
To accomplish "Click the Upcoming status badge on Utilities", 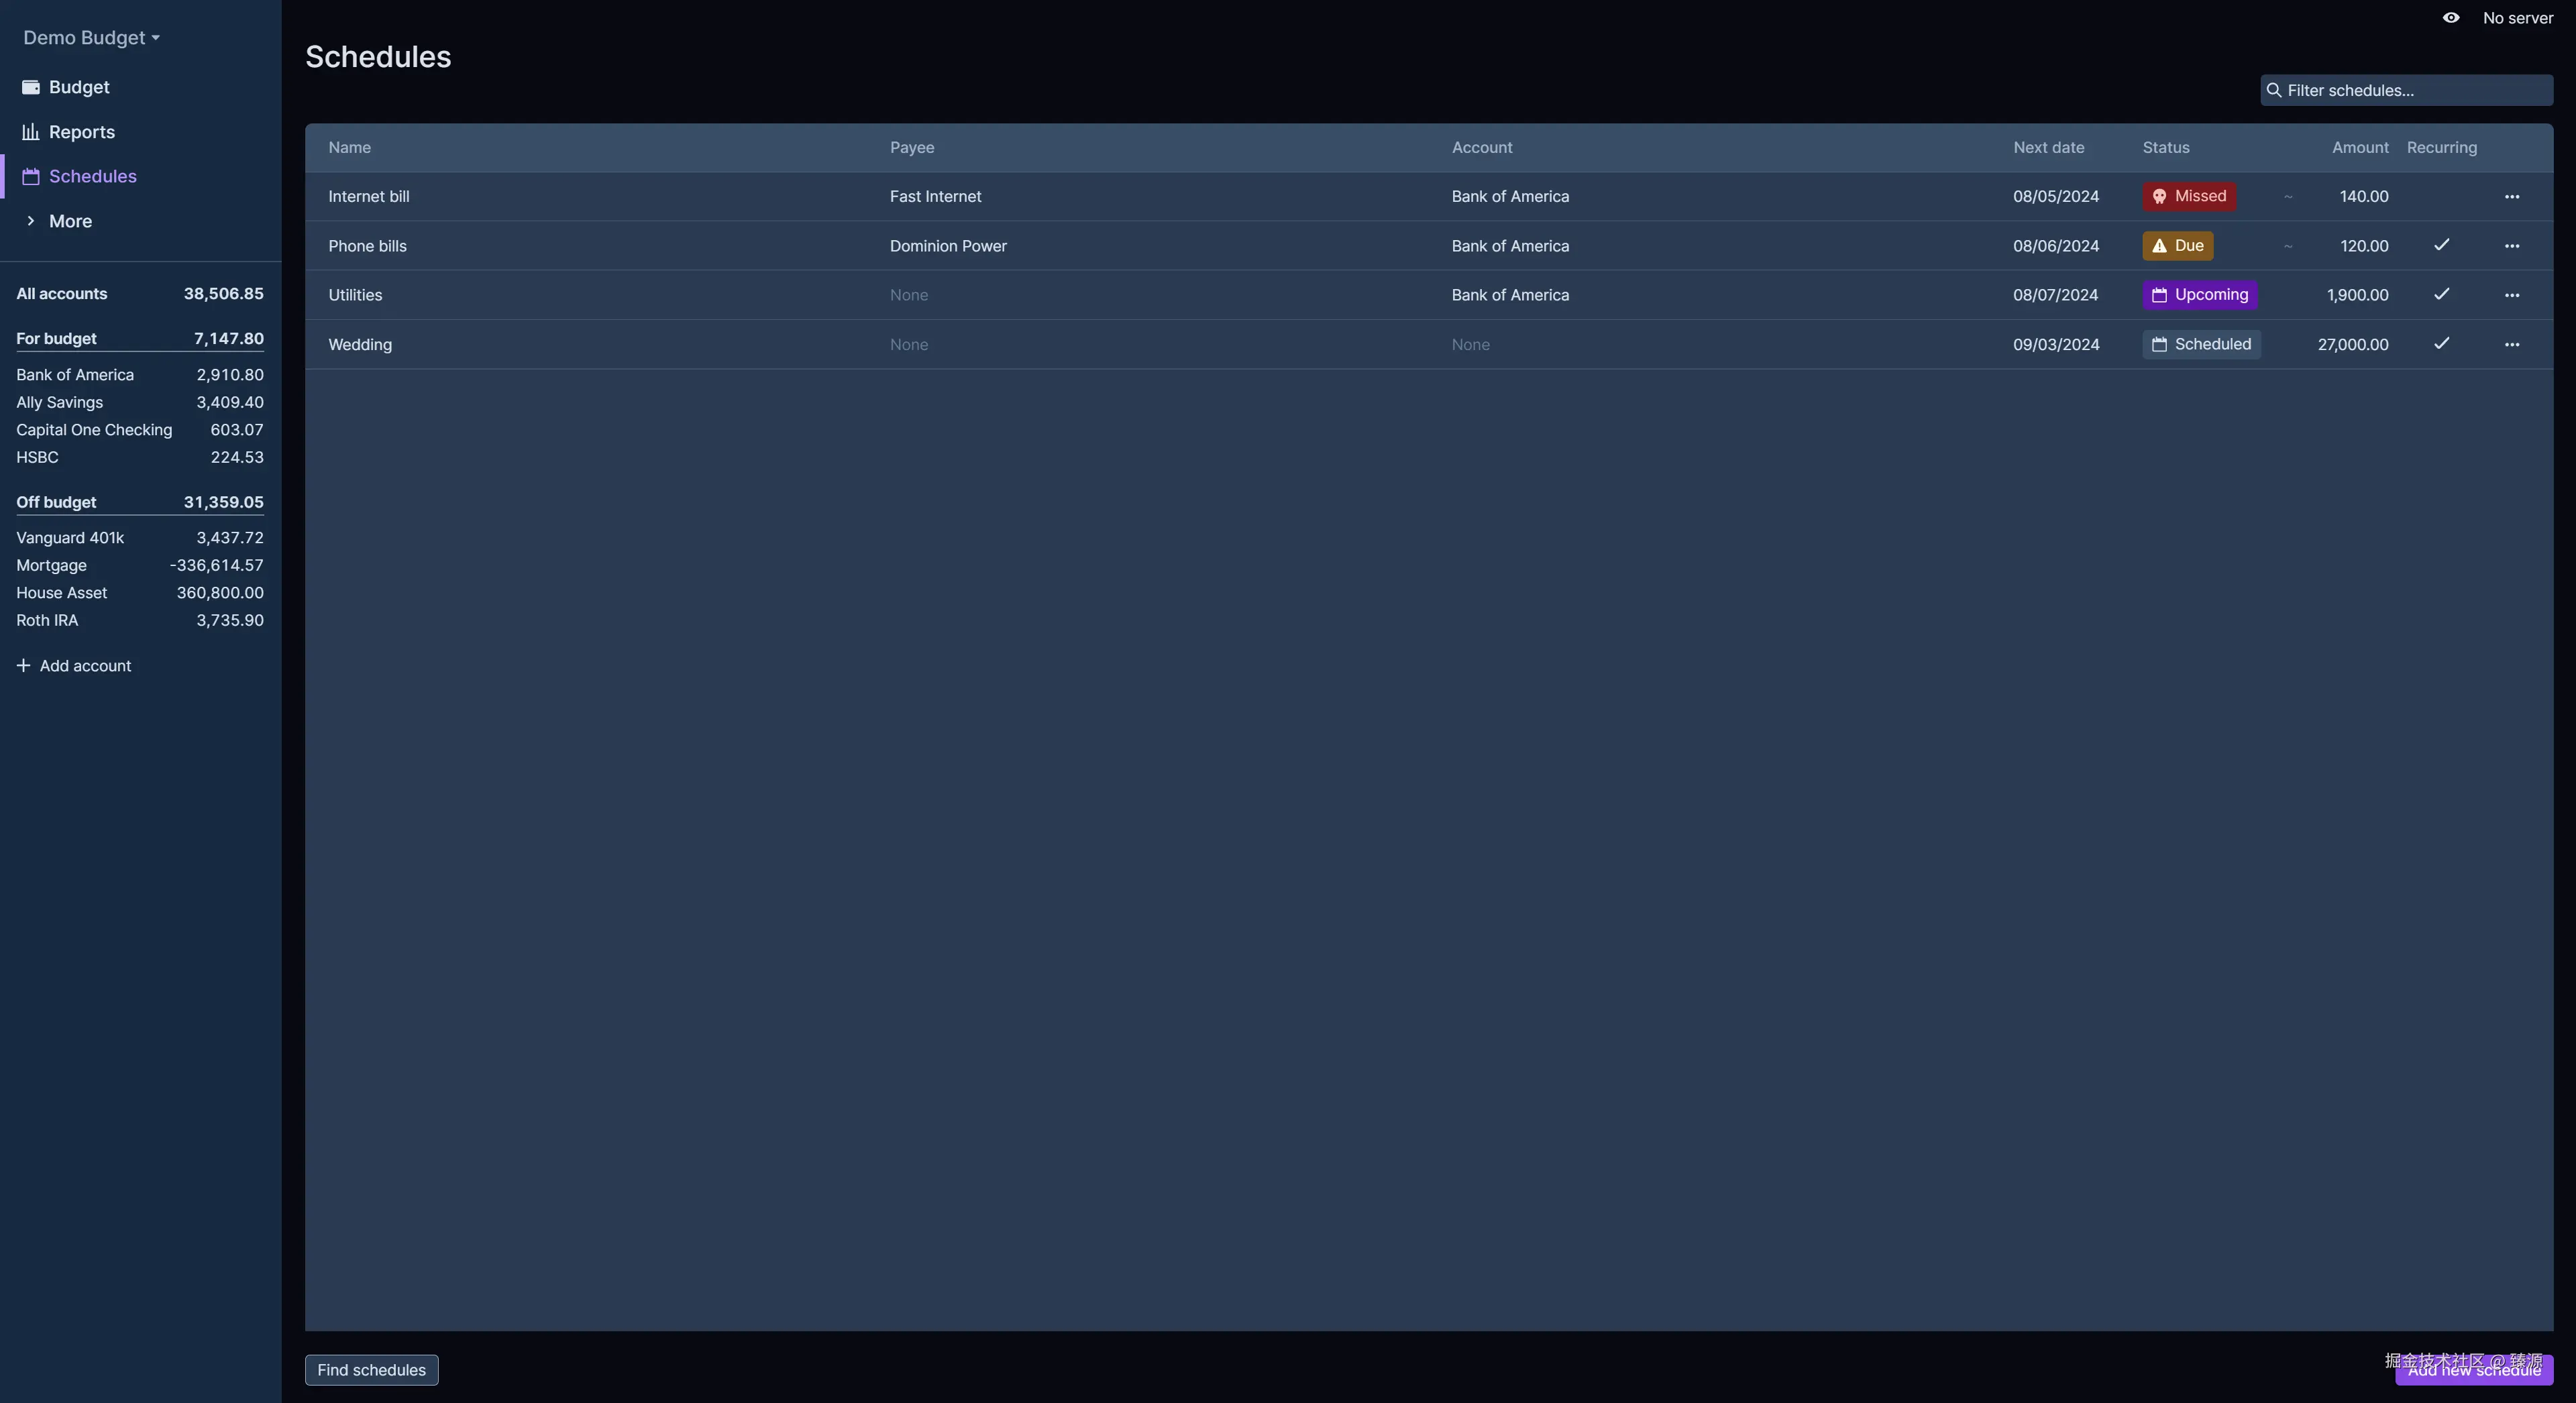I will 2199,295.
